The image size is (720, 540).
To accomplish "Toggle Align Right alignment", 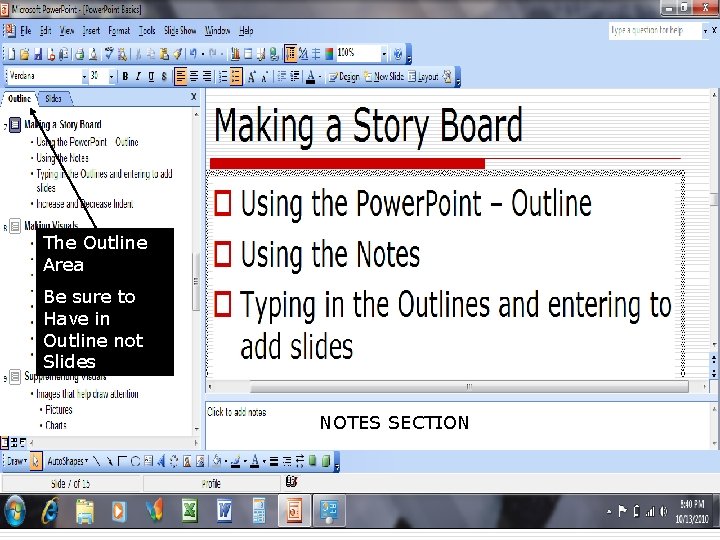I will pos(207,77).
